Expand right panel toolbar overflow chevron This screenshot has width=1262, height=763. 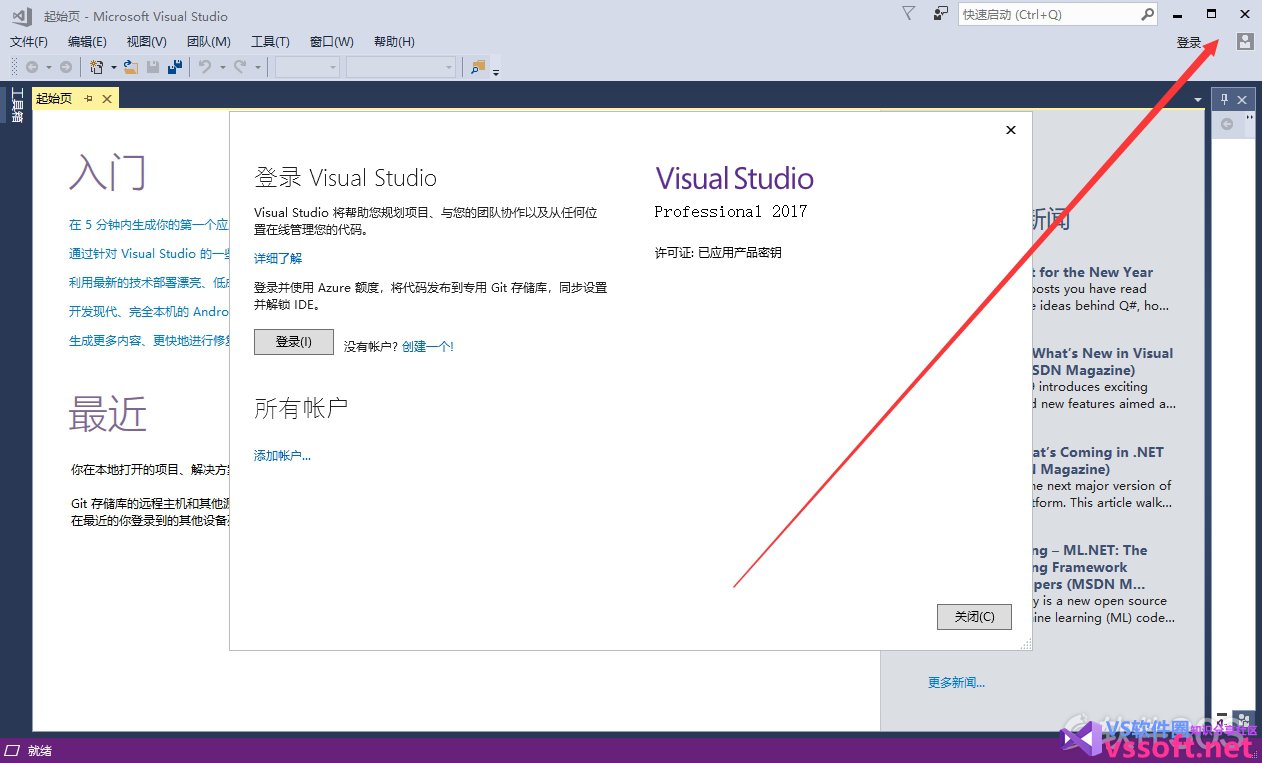(1248, 119)
